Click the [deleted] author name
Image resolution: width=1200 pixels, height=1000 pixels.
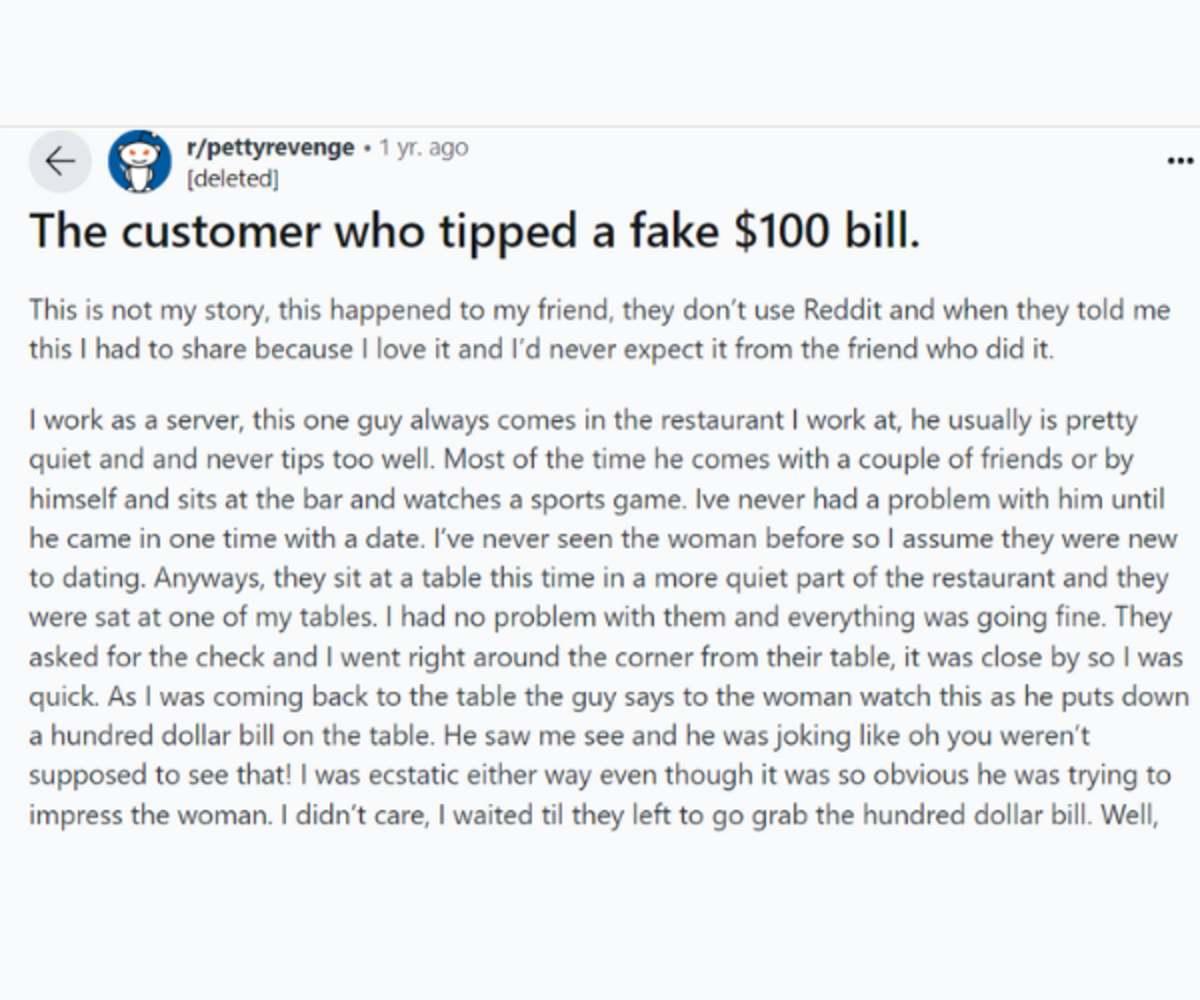coord(232,179)
